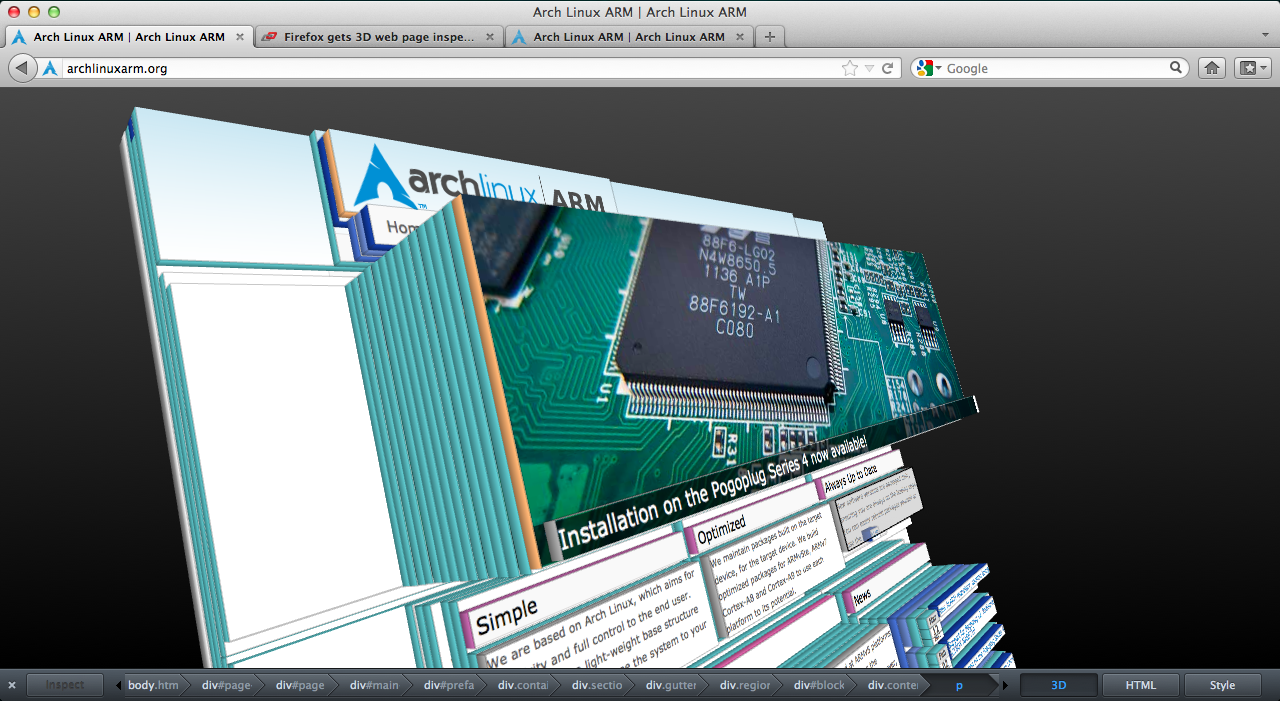1280x701 pixels.
Task: Open a new tab with plus button
Action: coord(769,37)
